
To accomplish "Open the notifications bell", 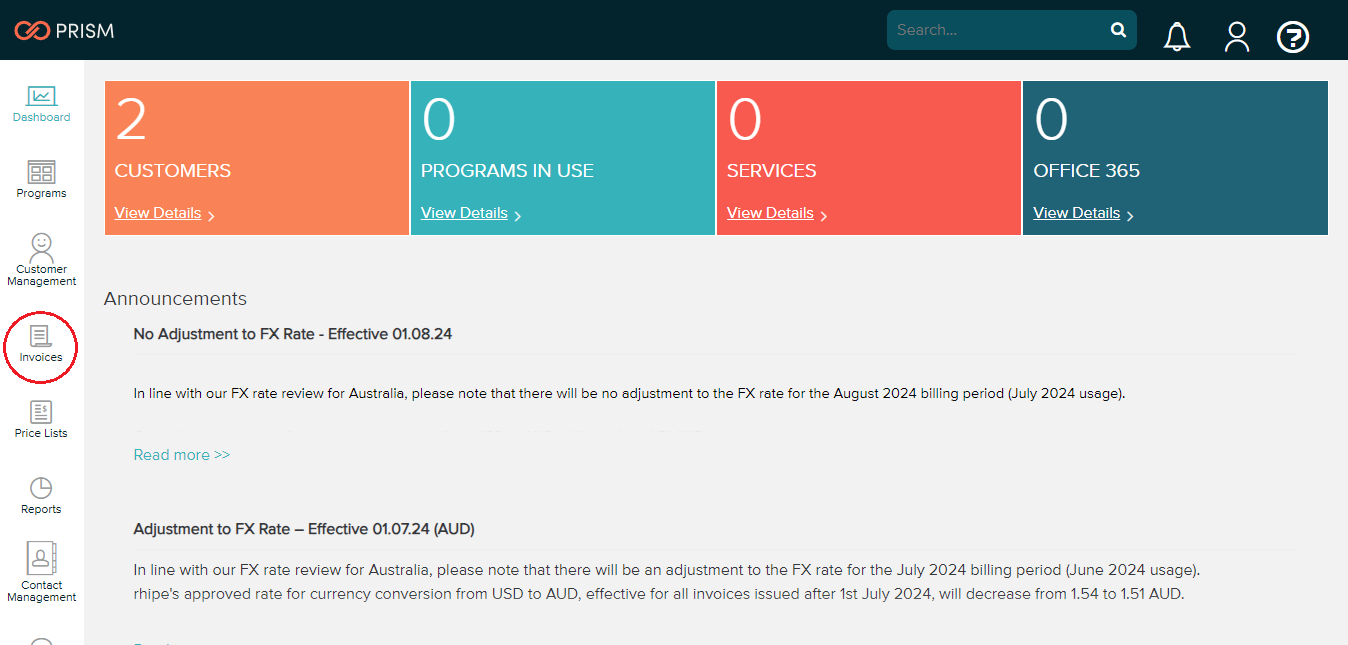I will click(1176, 36).
